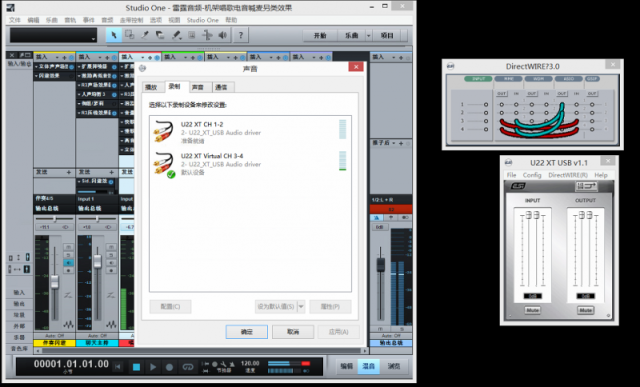Open the DirectWIRE(R) menu in U22 XT window

(568, 175)
